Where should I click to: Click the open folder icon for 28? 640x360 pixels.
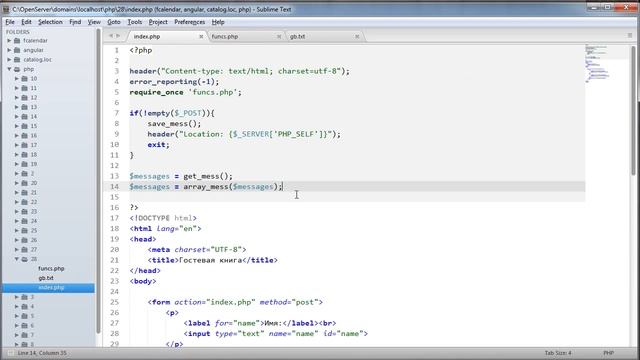tap(24, 259)
